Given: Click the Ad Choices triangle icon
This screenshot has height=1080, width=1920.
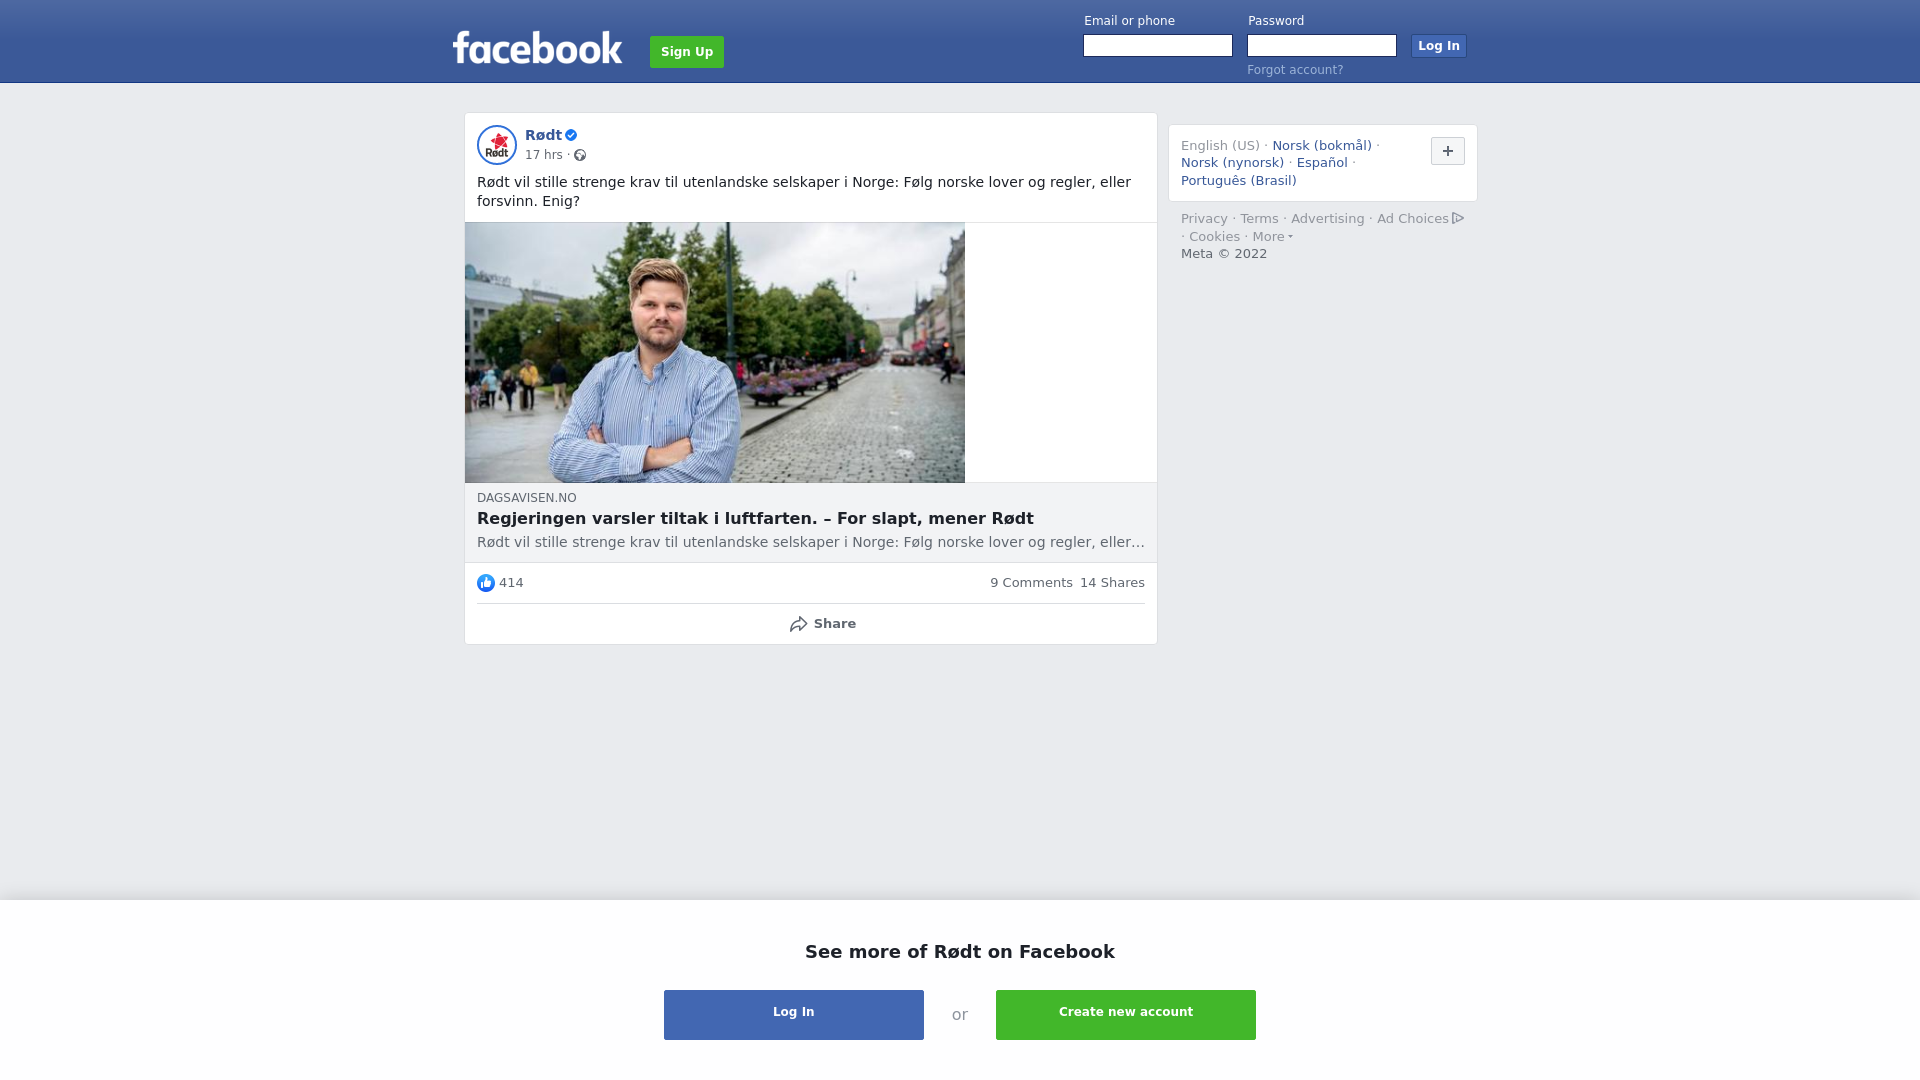Looking at the screenshot, I should [x=1458, y=218].
